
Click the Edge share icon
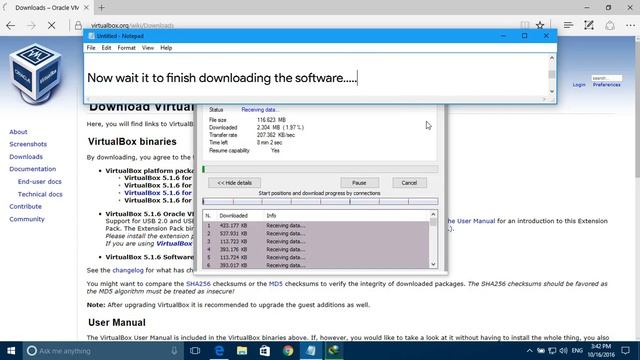pos(610,25)
